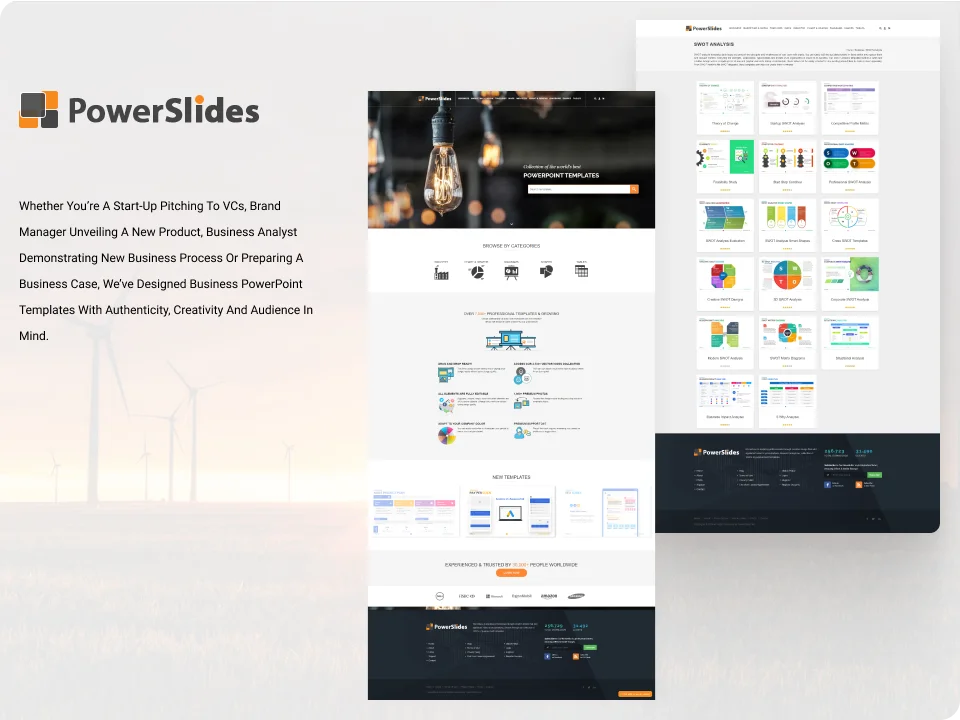Open the last card in SWOT grid

tap(787, 402)
